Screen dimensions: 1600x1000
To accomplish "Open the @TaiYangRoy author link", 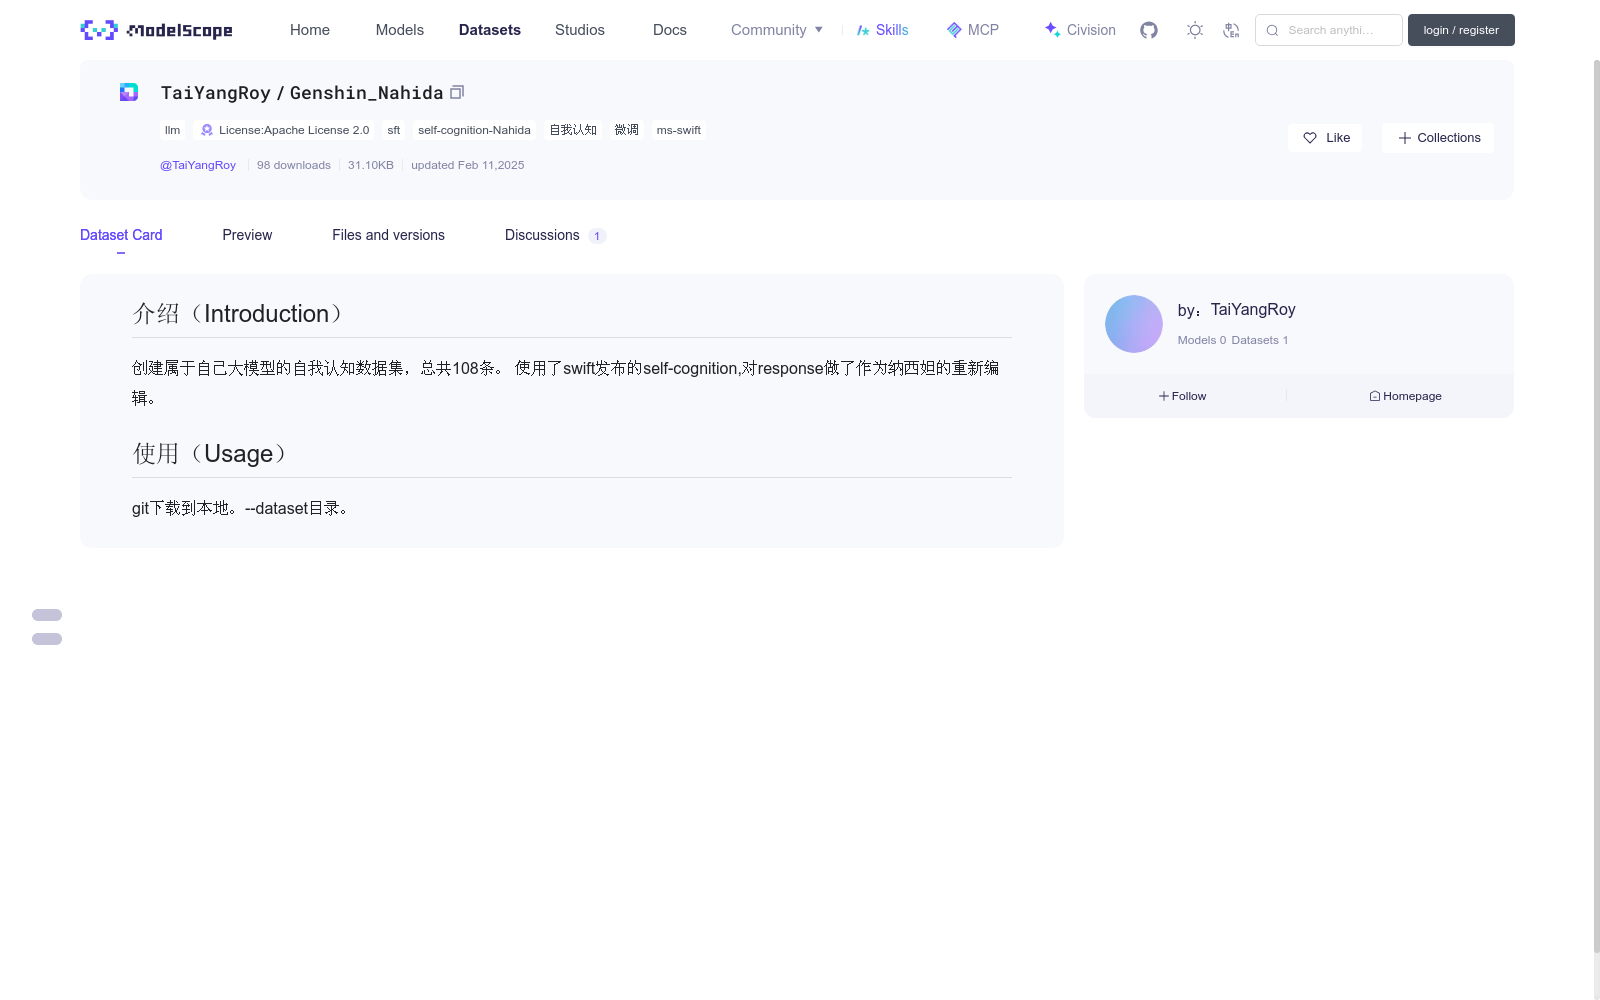I will point(198,165).
